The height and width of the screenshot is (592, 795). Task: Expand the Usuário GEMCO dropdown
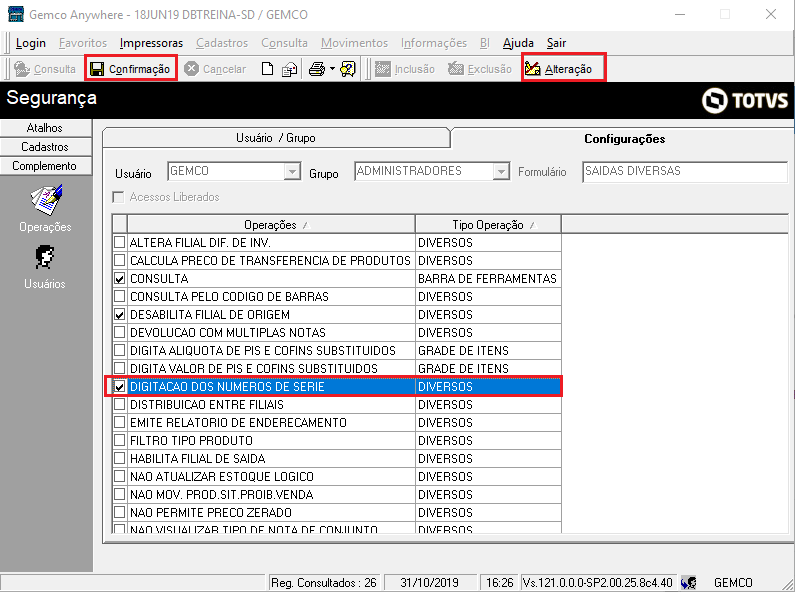[x=292, y=171]
